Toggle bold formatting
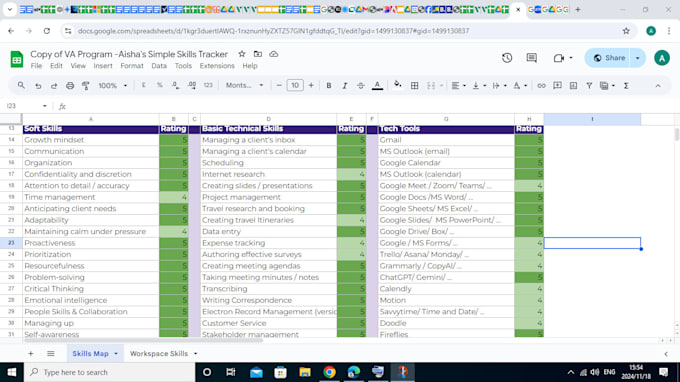The image size is (680, 382). point(329,85)
